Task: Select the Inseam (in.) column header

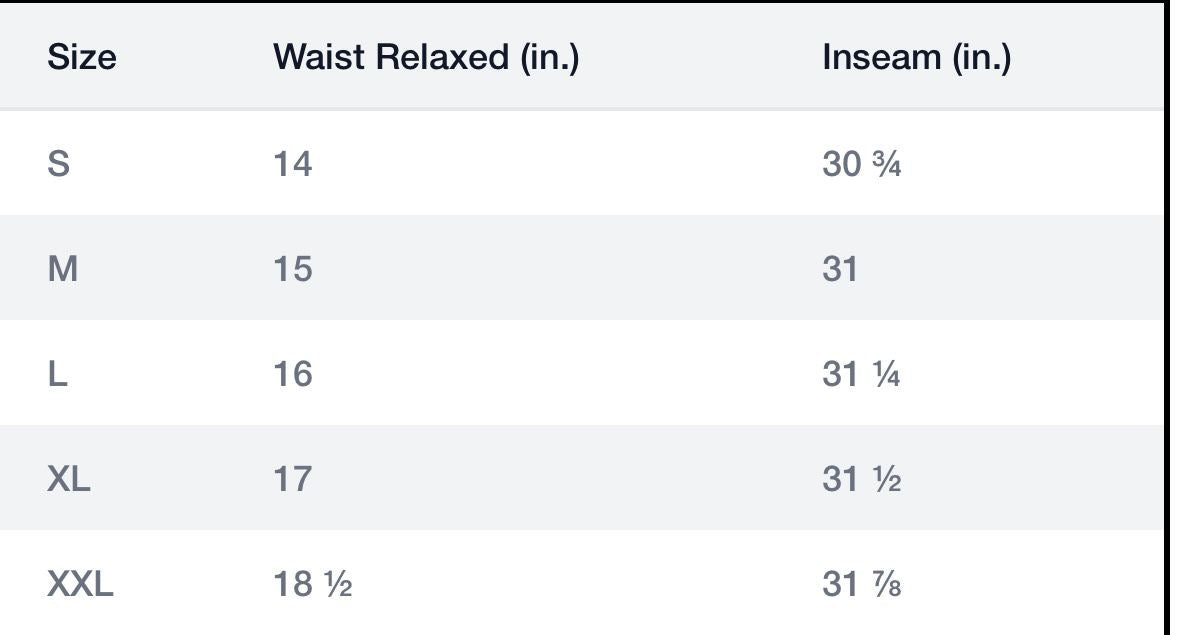Action: pyautogui.click(x=916, y=58)
